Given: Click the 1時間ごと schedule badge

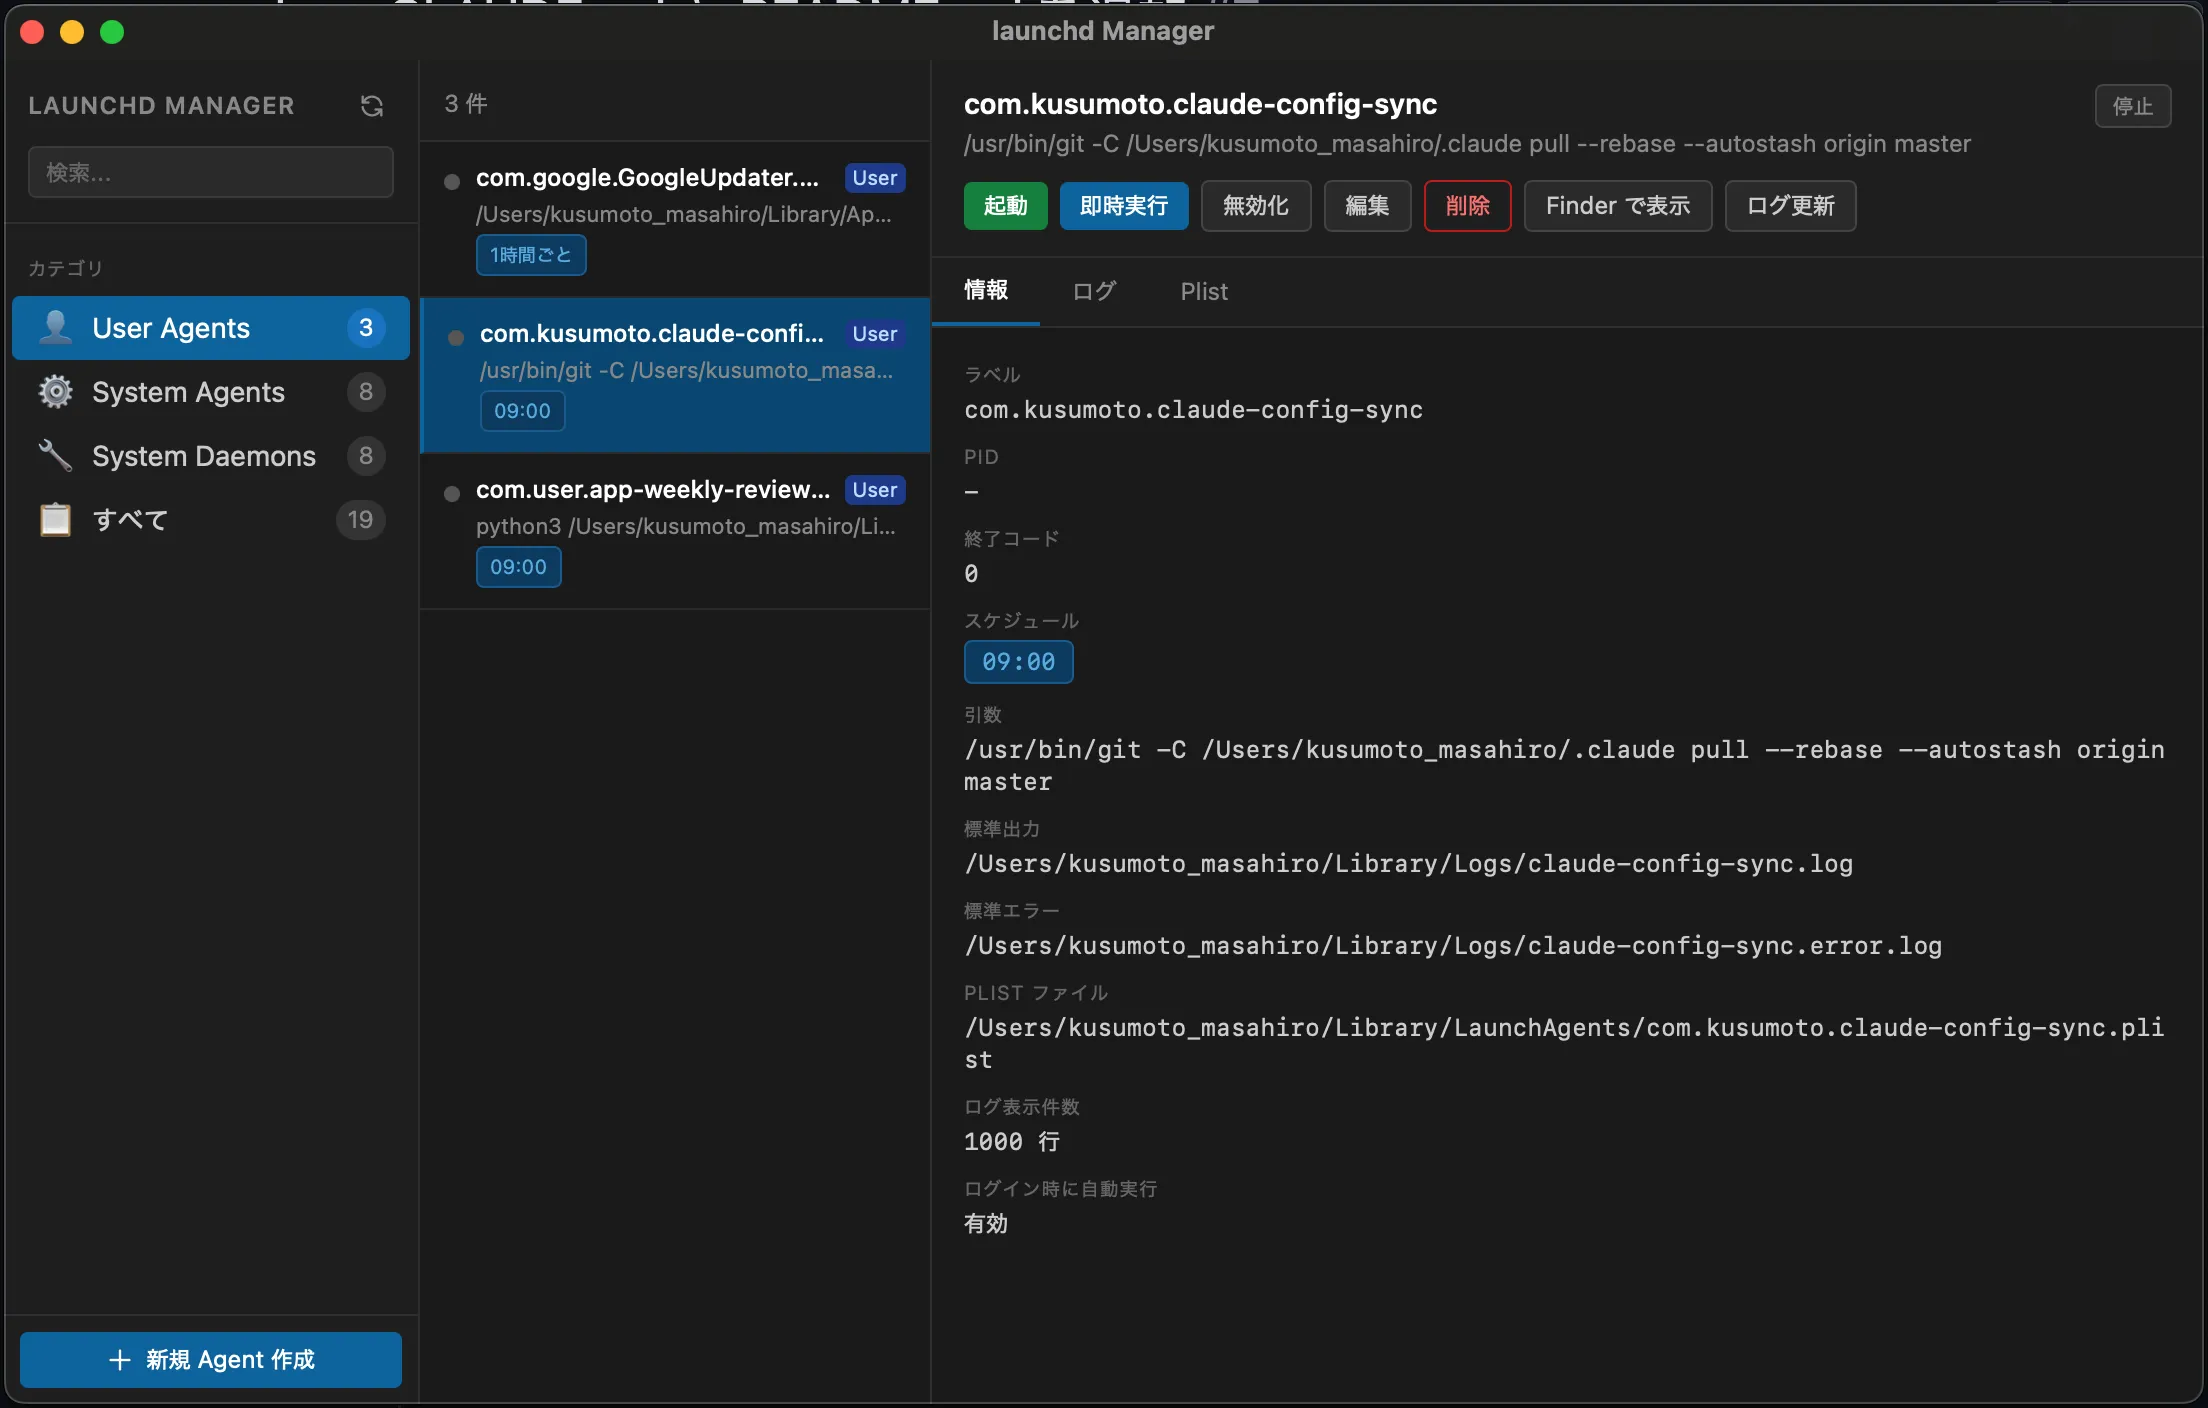Looking at the screenshot, I should pos(531,255).
